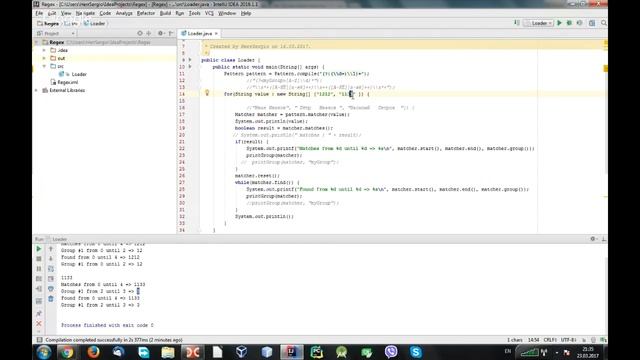Open Project panel gear settings
This screenshot has width=640, height=360.
click(160, 33)
